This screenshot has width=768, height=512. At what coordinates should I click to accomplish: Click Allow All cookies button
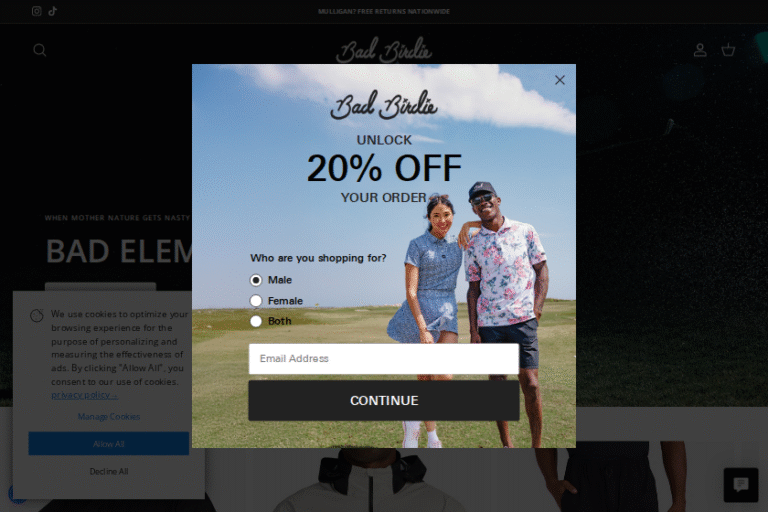pos(109,443)
